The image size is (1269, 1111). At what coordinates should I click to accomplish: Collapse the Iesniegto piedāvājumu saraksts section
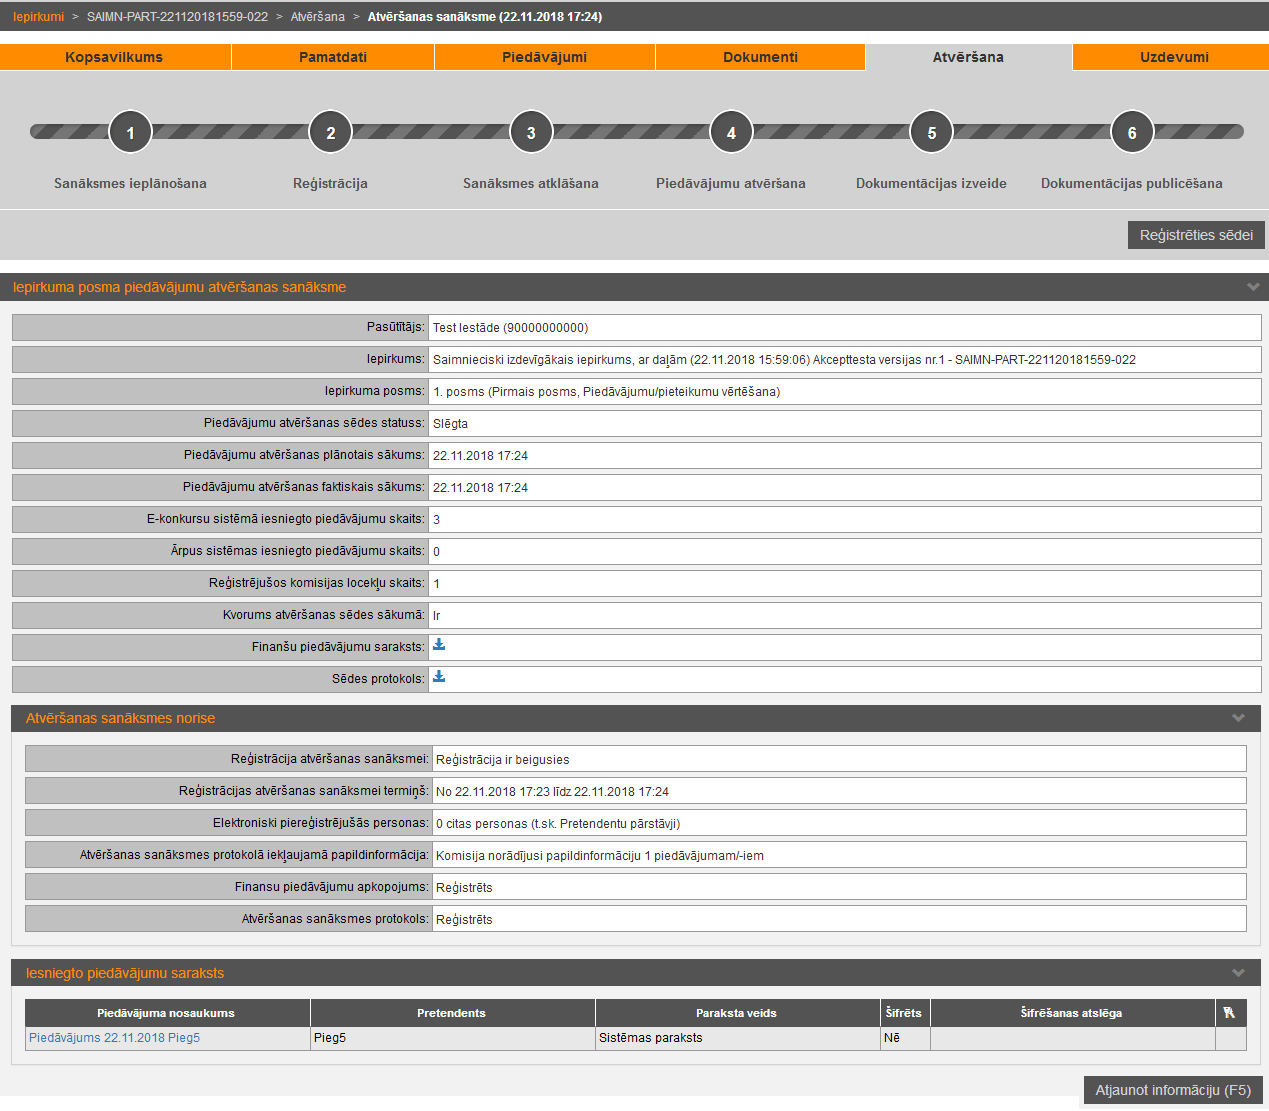(x=1238, y=973)
